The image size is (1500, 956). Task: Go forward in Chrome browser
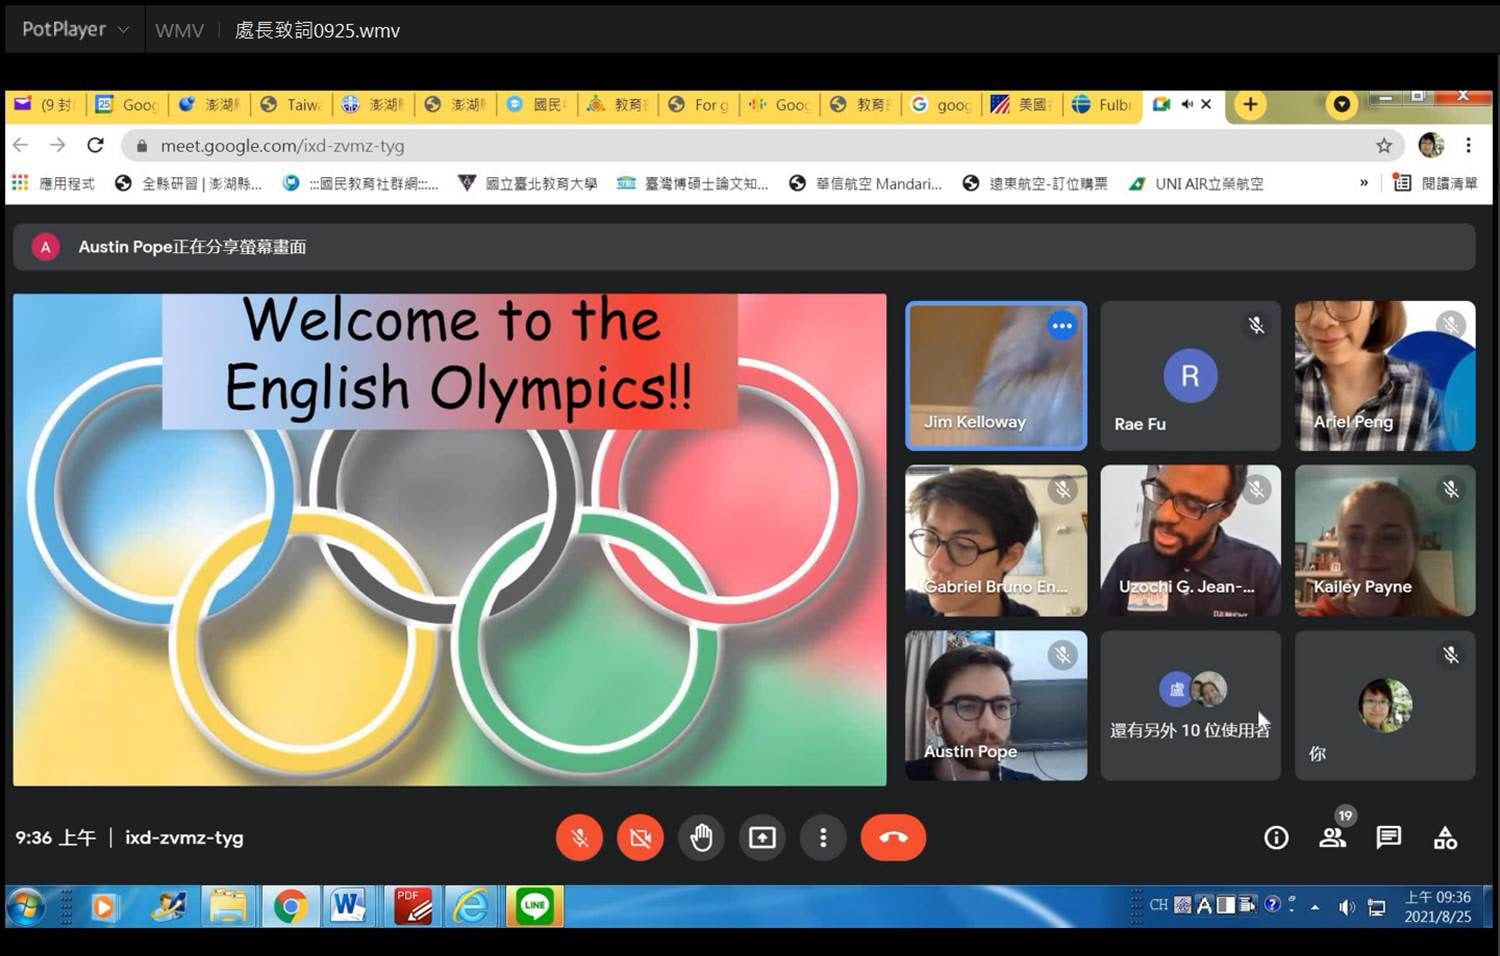click(58, 145)
